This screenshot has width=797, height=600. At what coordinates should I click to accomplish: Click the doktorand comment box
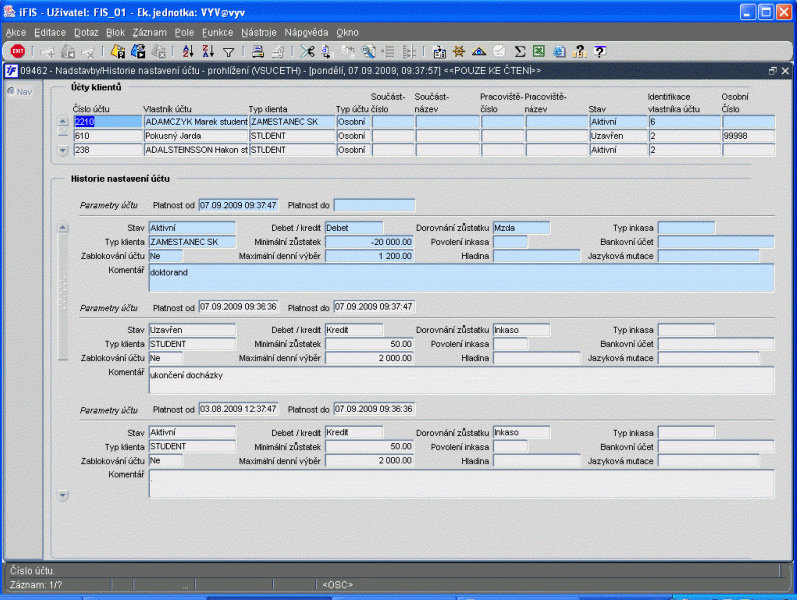pos(461,278)
